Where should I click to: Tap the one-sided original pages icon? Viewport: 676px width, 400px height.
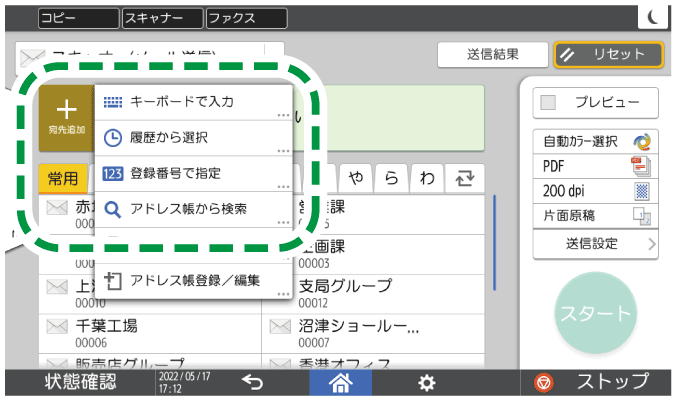point(642,216)
